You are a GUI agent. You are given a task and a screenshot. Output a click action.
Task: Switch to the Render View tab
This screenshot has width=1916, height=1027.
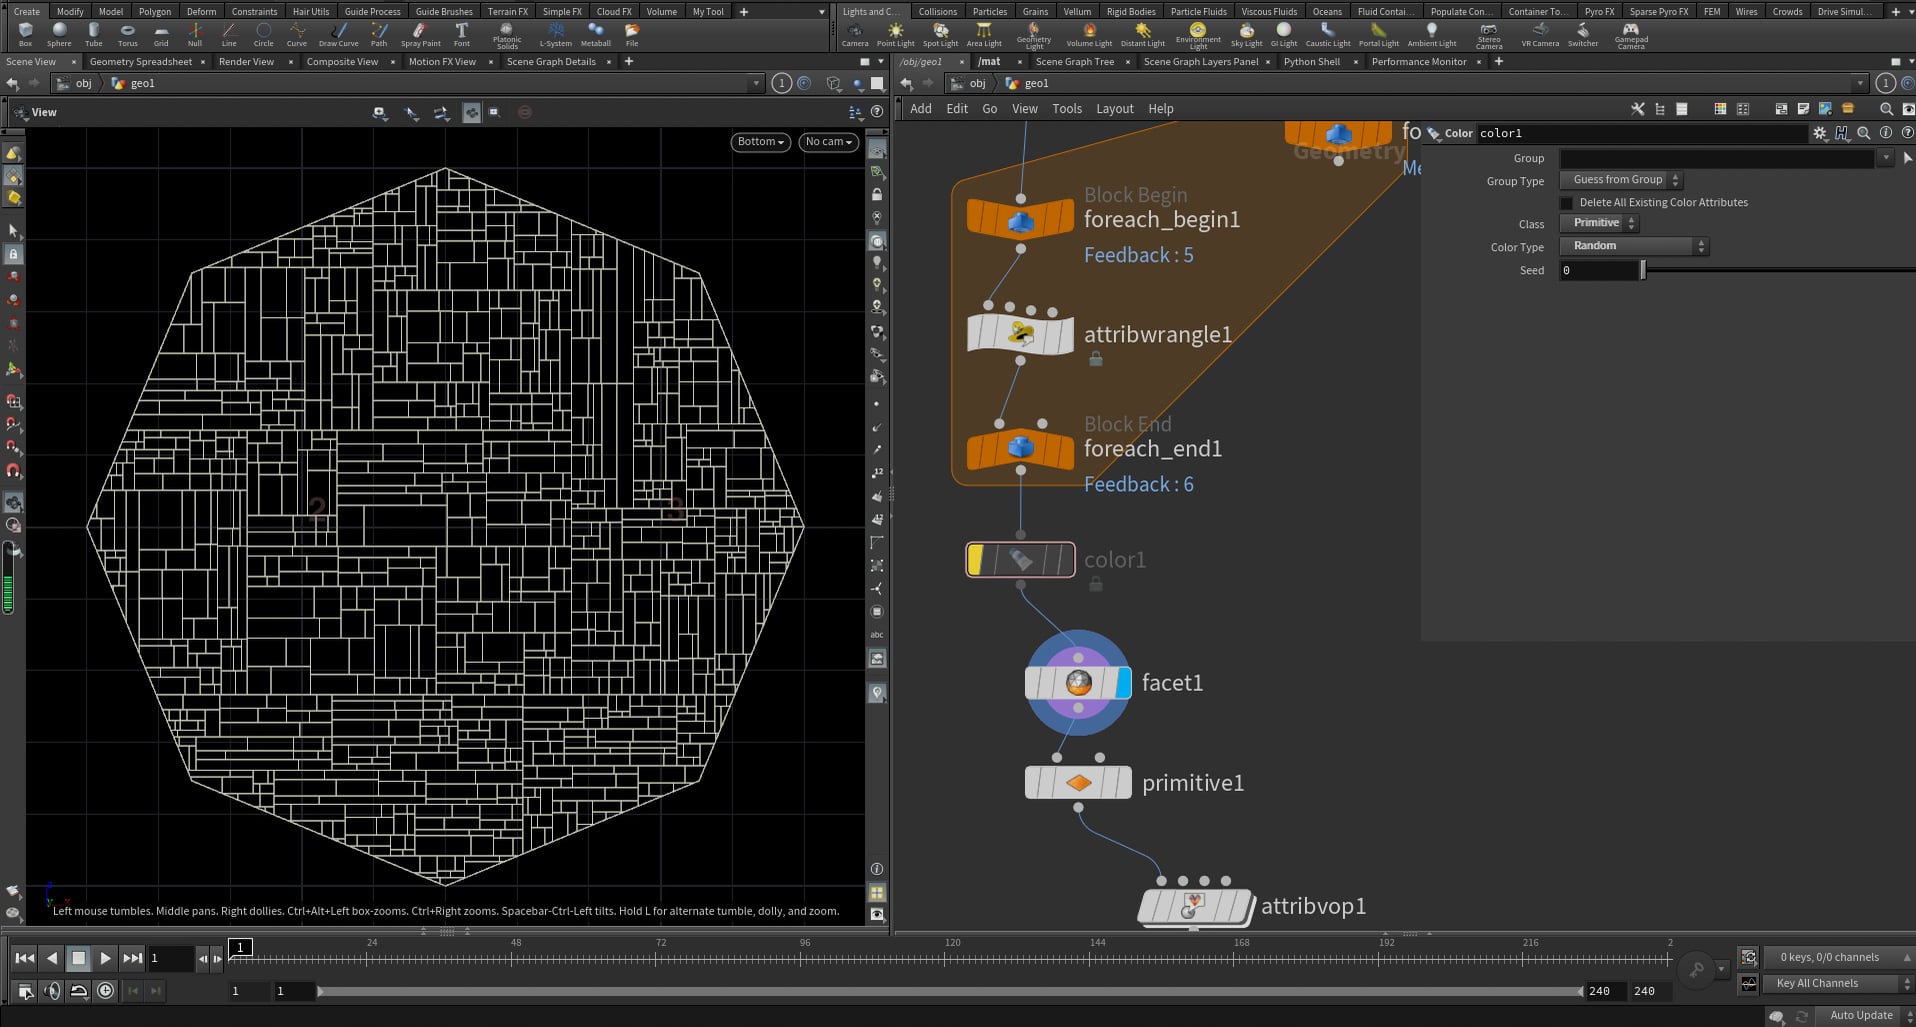click(x=246, y=62)
